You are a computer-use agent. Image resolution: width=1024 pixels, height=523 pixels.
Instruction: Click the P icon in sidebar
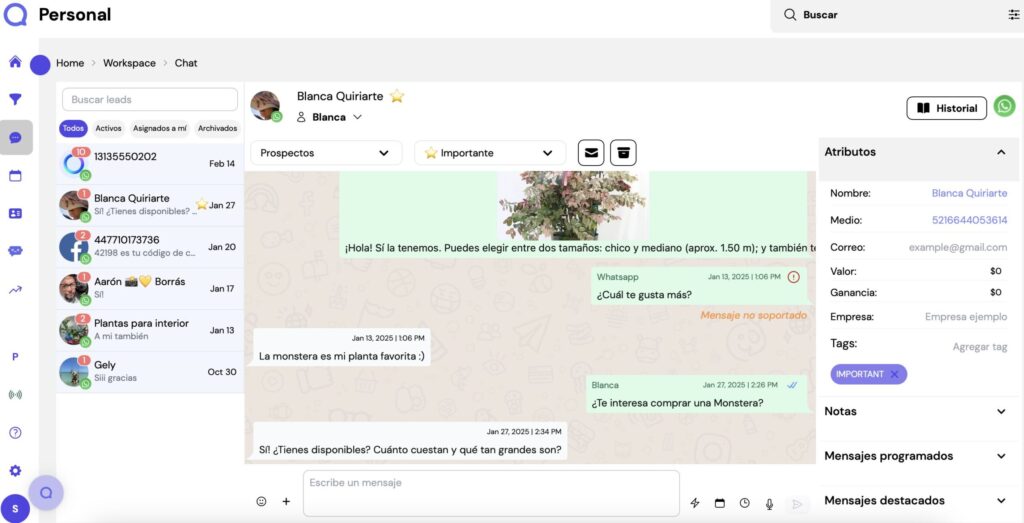[15, 357]
